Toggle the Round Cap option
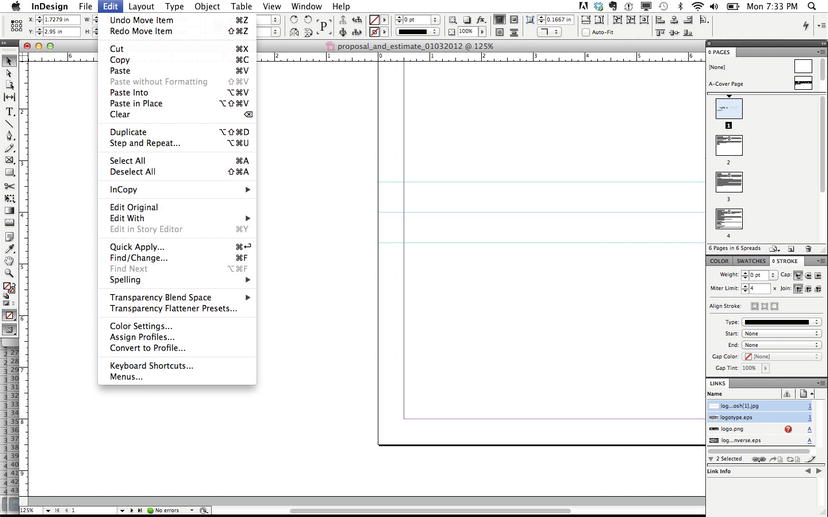Viewport: 828px width, 517px height. [808, 275]
